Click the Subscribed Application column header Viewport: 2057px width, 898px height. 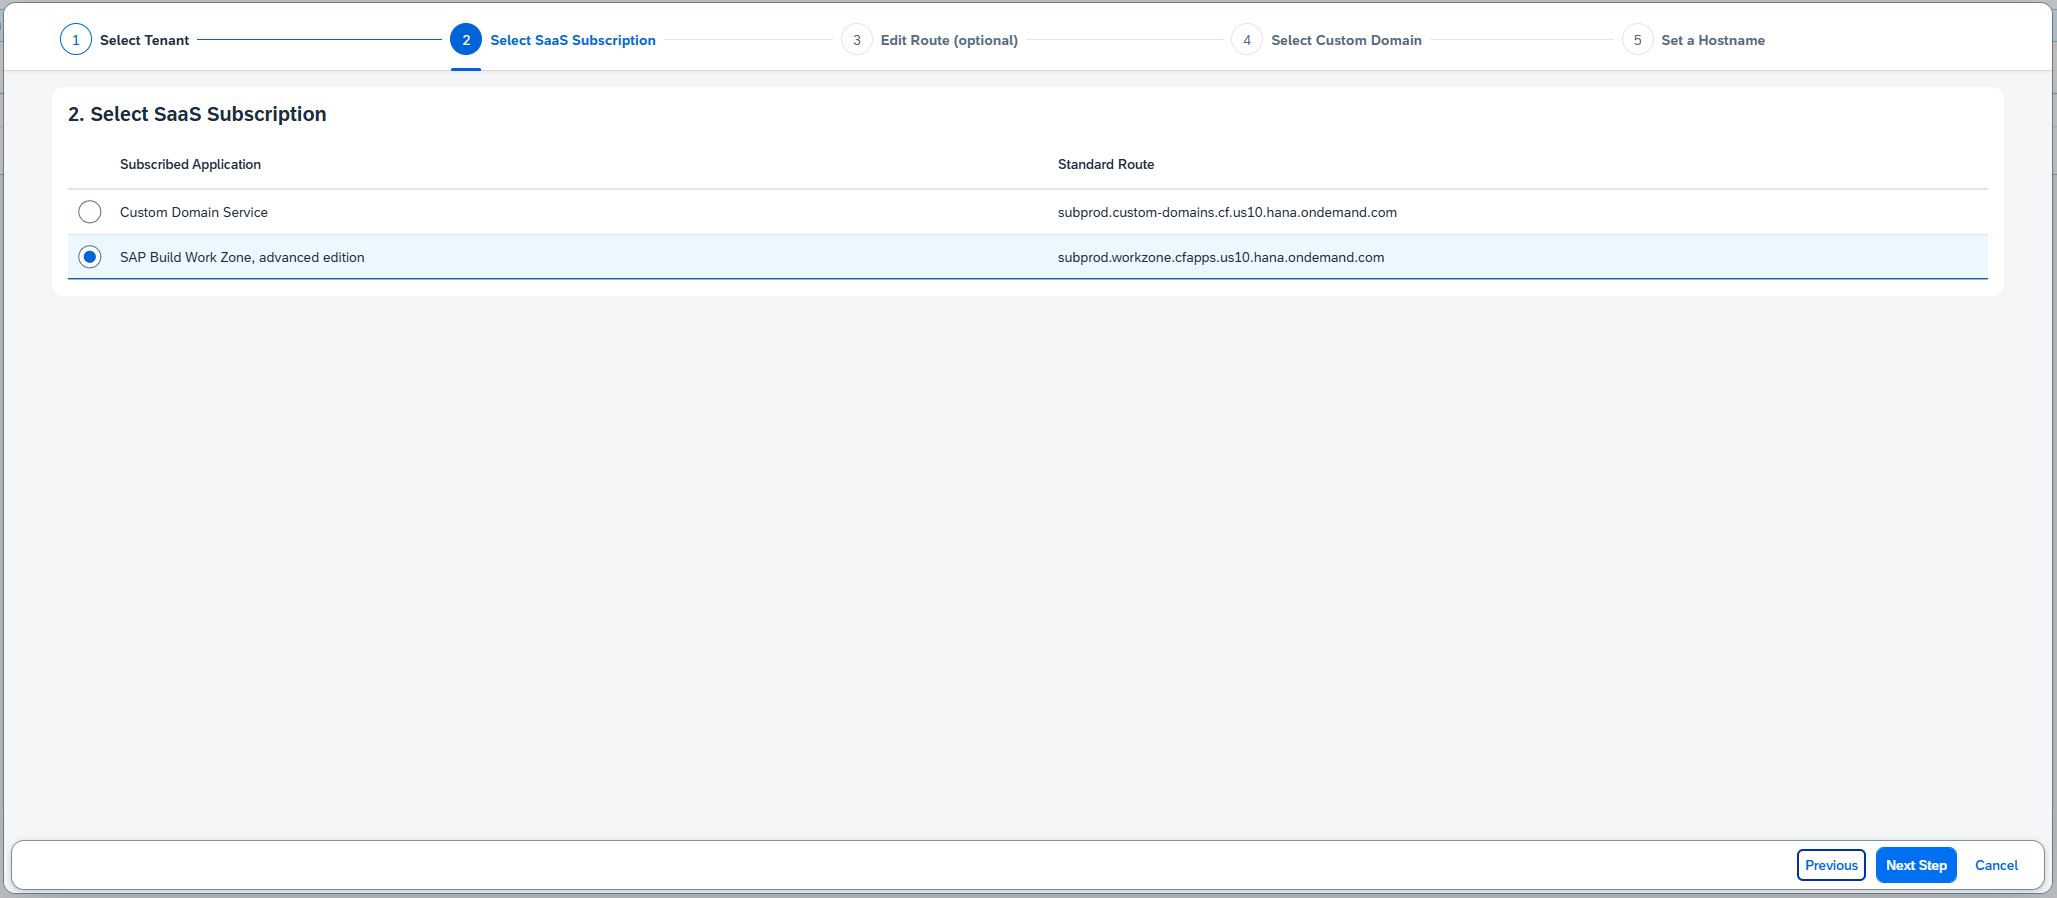[x=190, y=164]
